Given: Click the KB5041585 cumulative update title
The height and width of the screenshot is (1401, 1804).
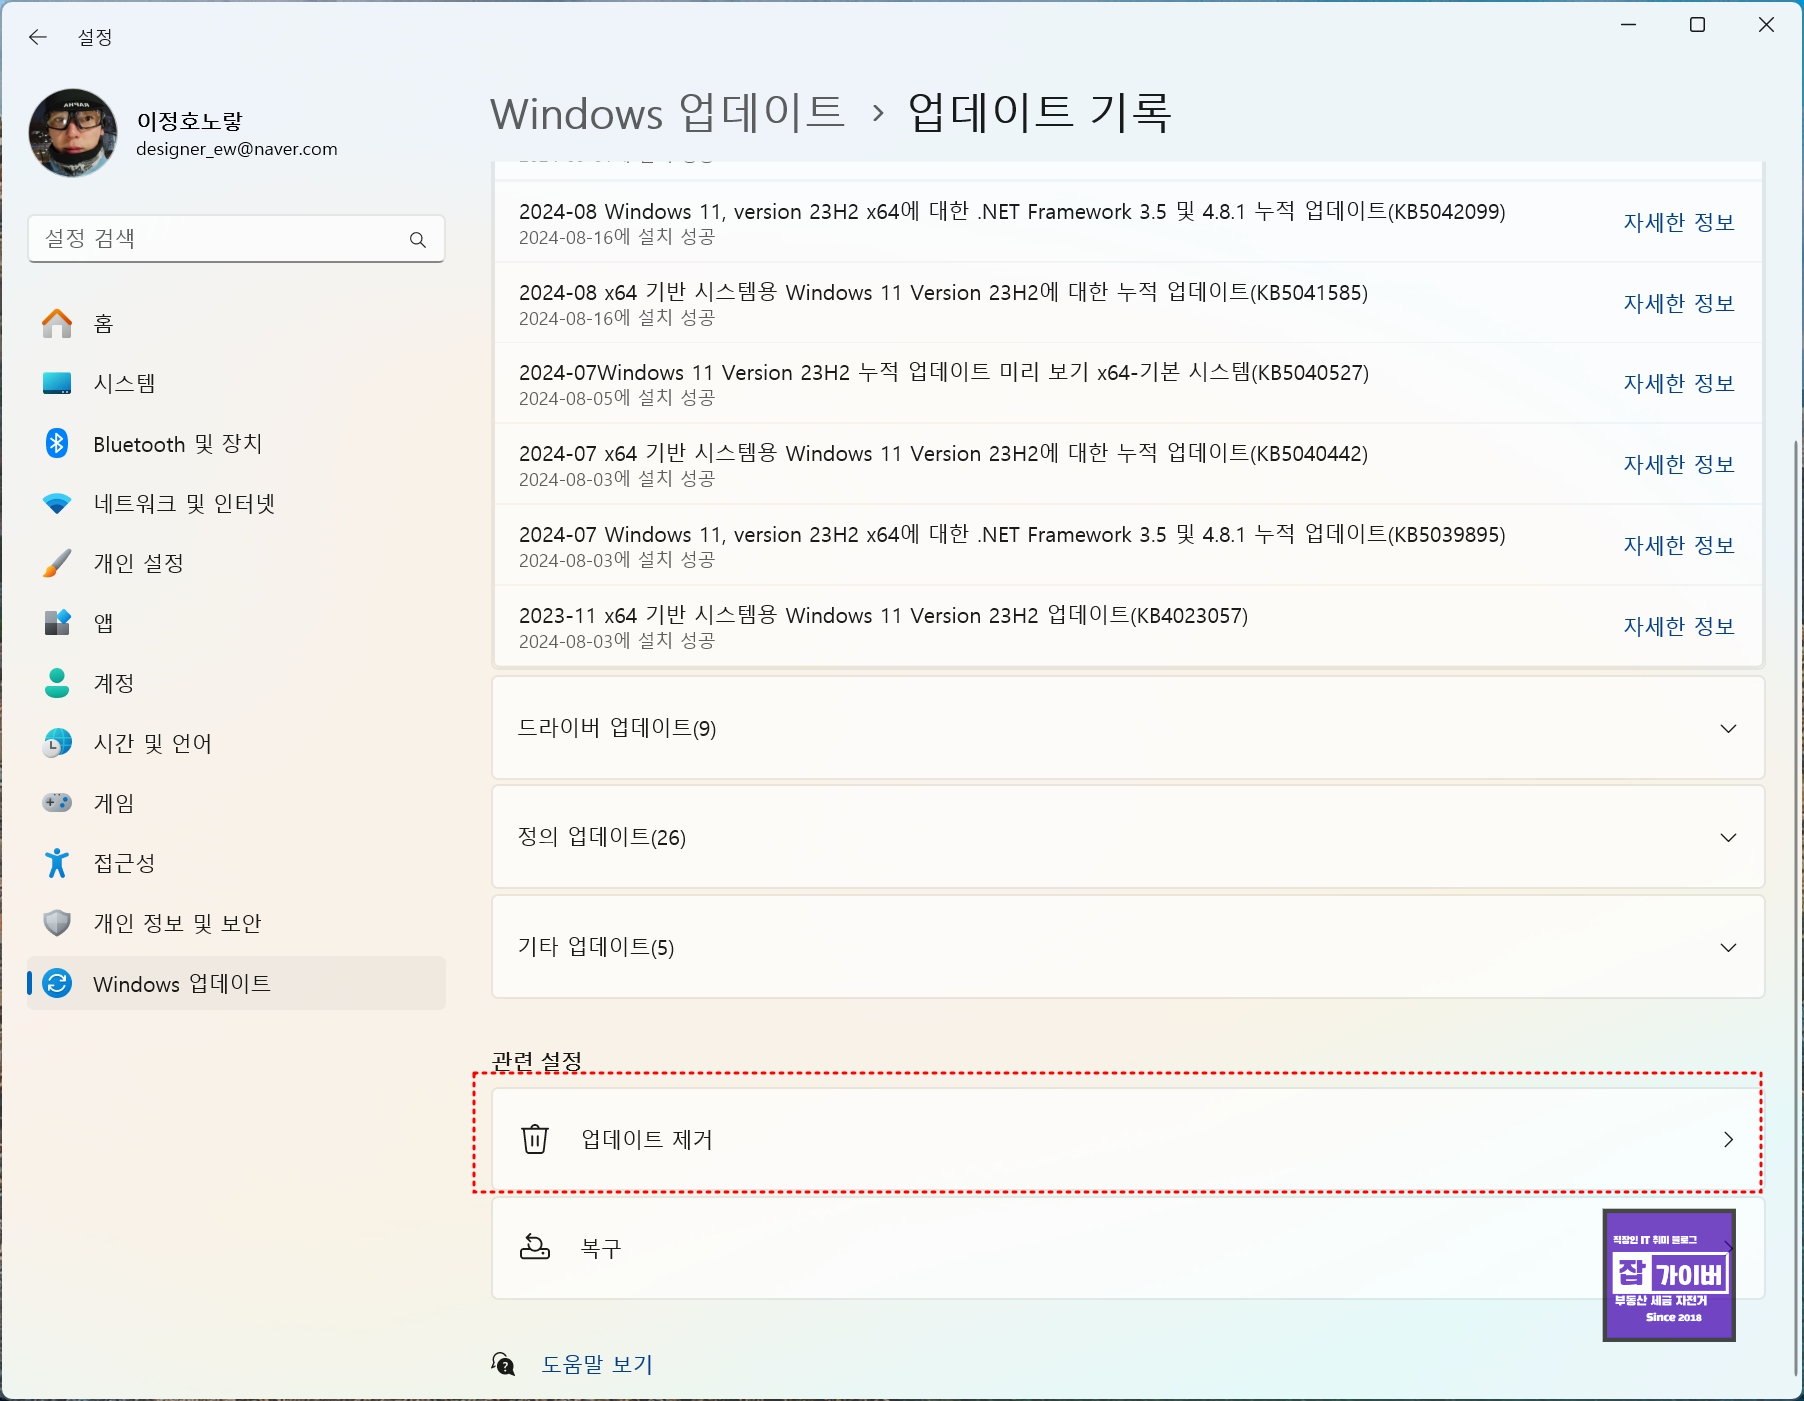Looking at the screenshot, I should click(x=943, y=292).
